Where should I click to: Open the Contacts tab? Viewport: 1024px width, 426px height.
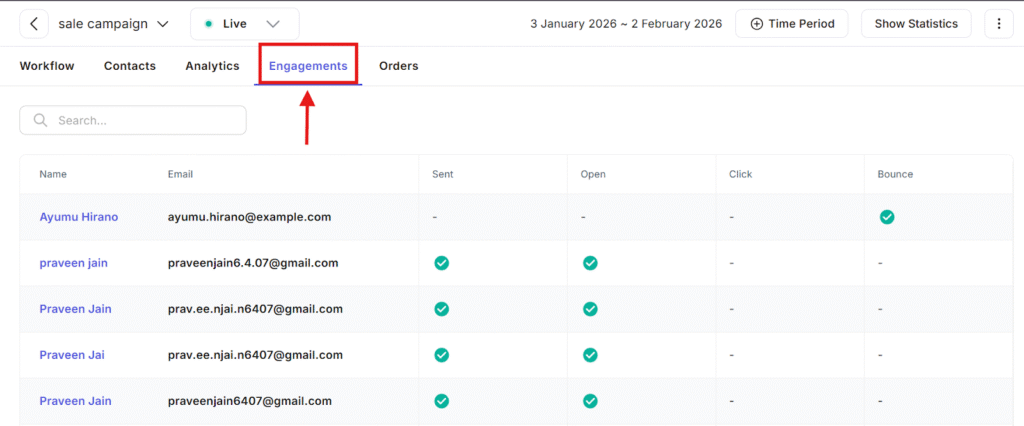tap(130, 66)
